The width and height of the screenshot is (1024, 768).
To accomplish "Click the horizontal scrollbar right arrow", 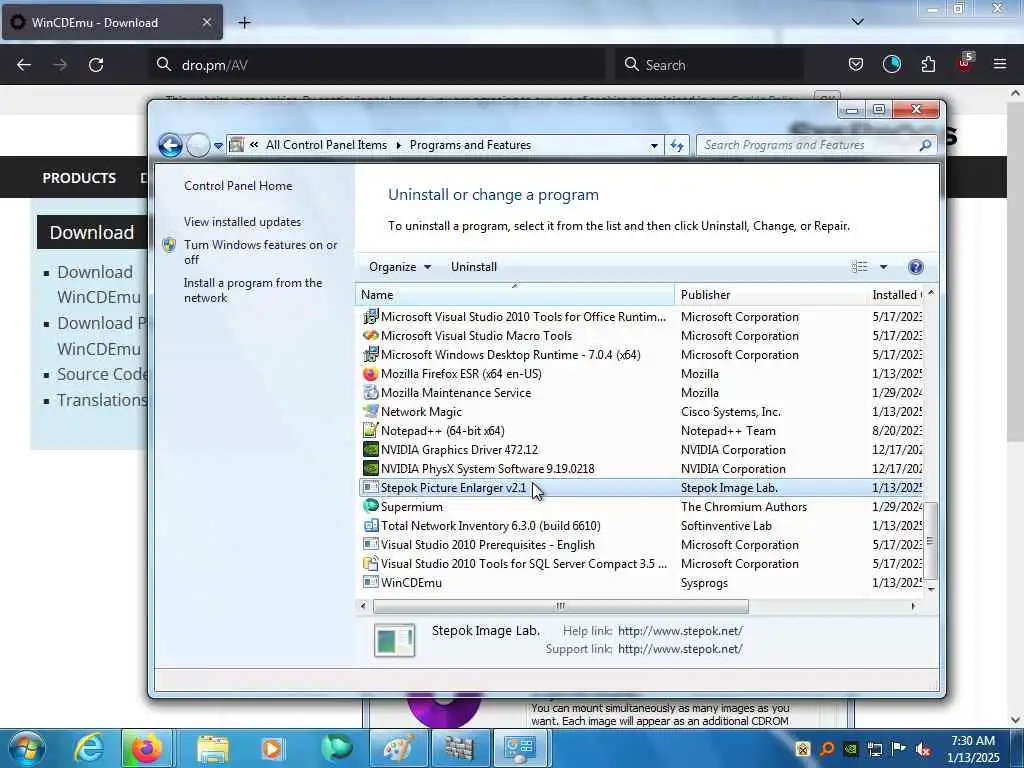I will point(913,606).
